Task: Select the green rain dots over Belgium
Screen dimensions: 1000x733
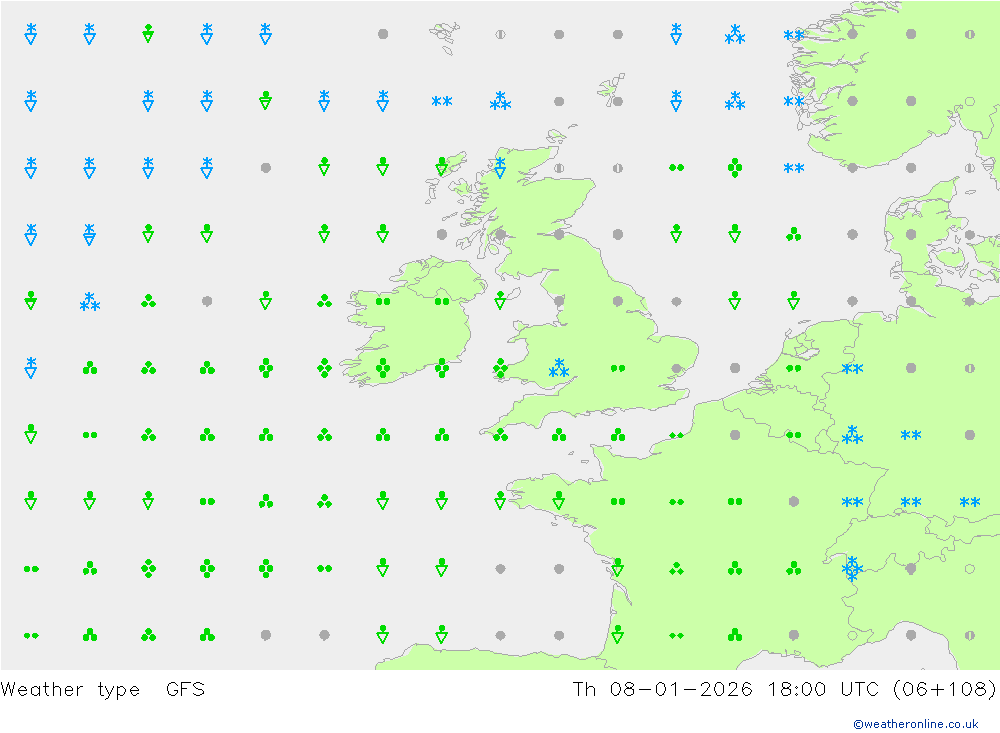Action: coord(793,435)
